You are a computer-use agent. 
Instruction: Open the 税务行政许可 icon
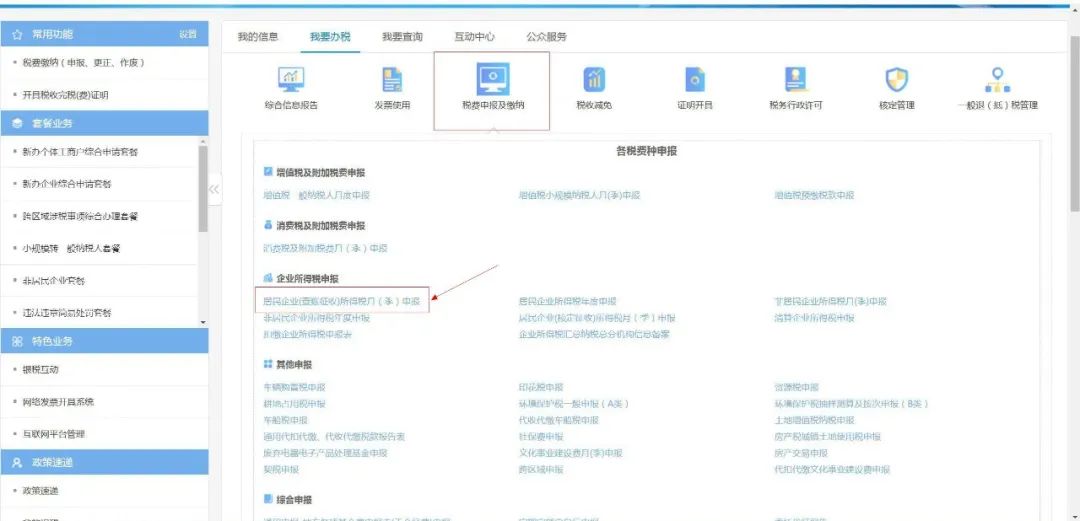pos(796,80)
